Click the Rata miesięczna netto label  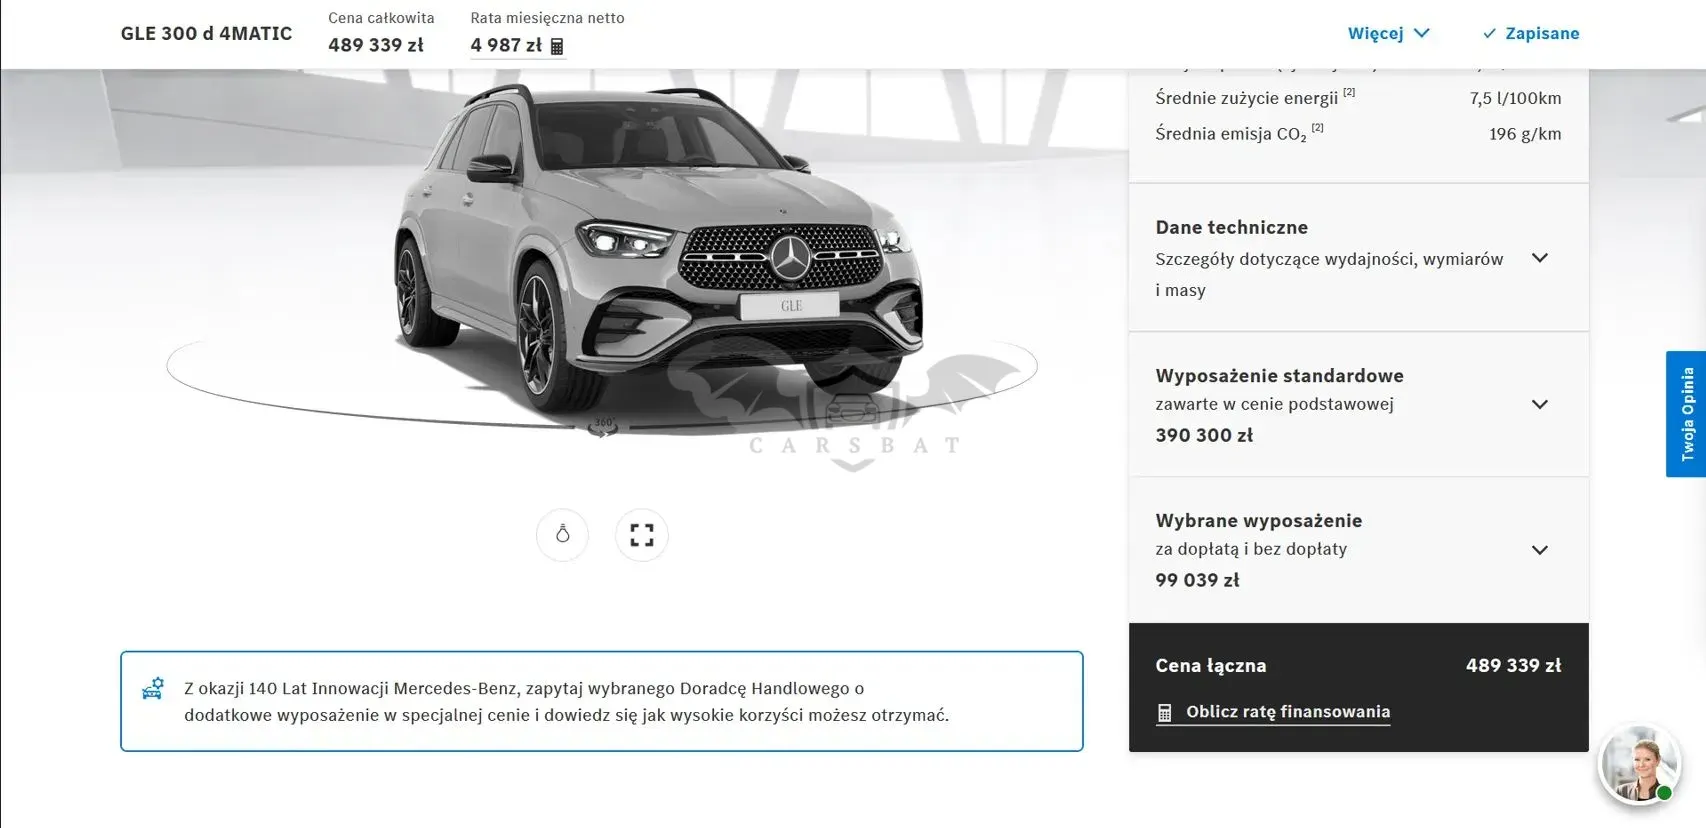547,18
